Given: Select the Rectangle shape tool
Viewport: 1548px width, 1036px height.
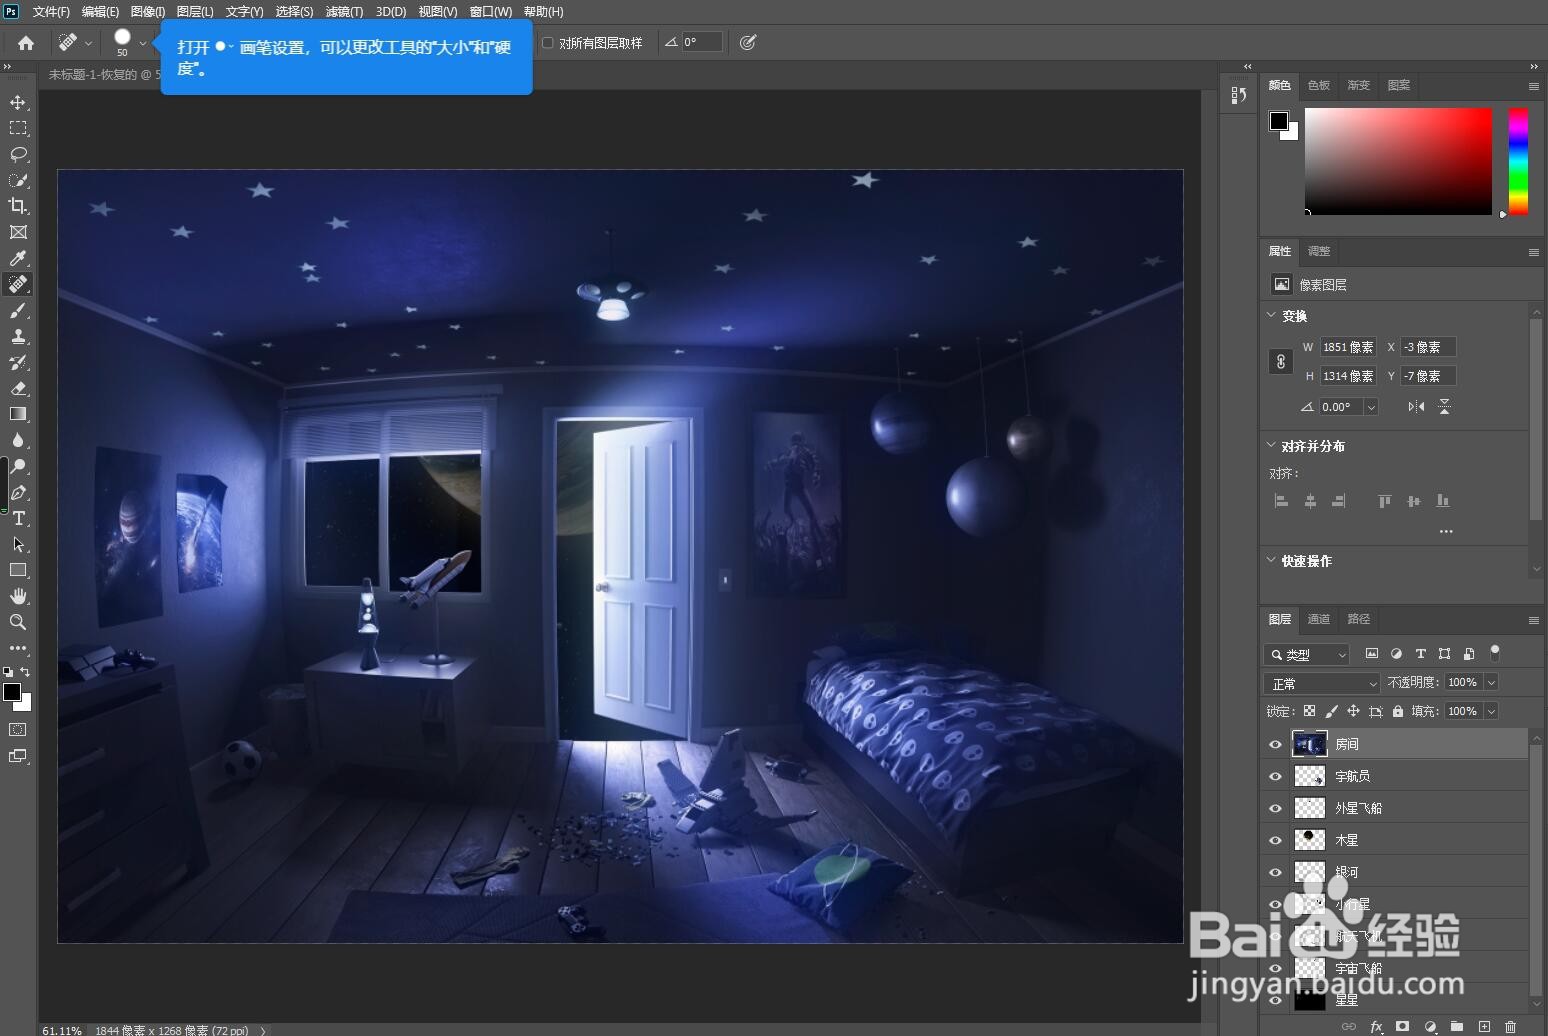Looking at the screenshot, I should pos(18,570).
